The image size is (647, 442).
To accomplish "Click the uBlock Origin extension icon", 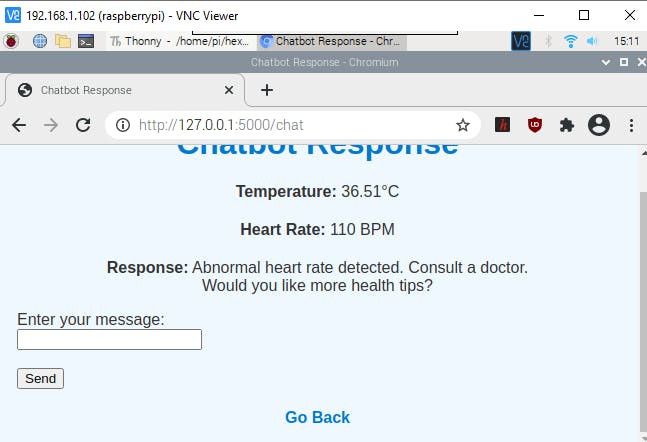I will [535, 125].
